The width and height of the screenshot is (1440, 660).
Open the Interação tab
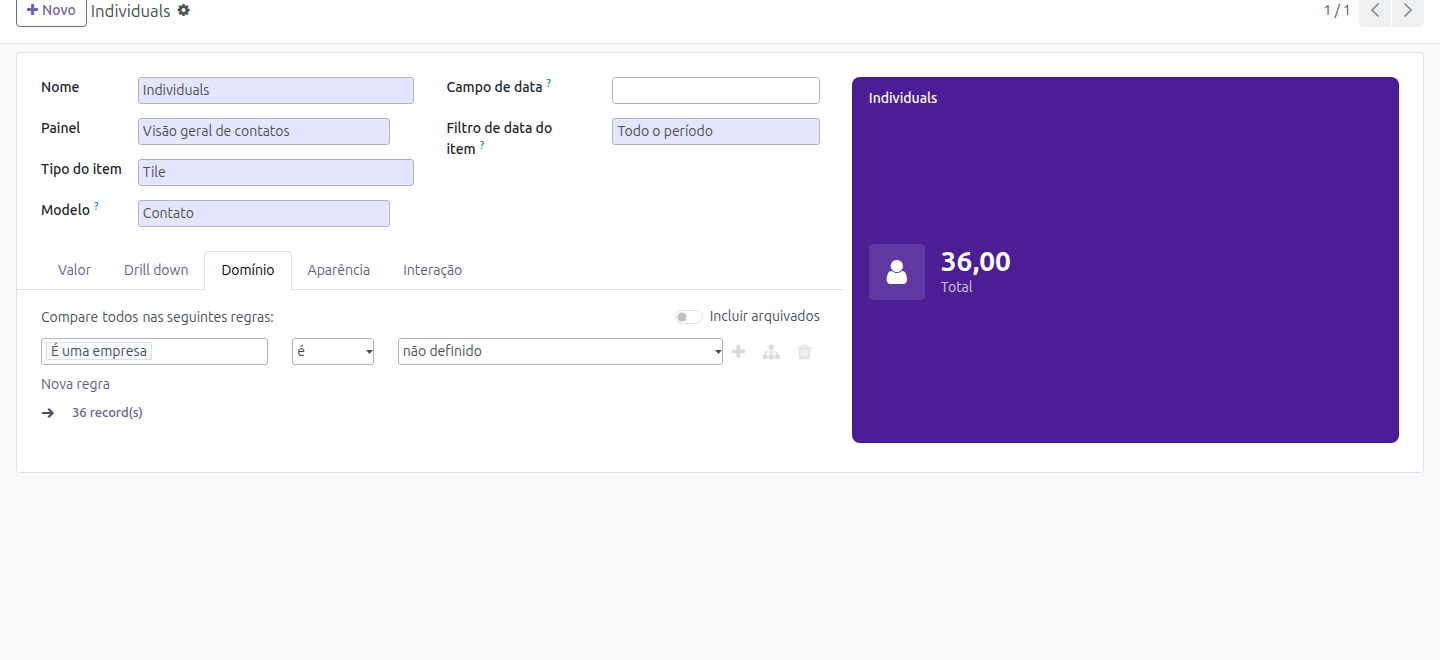[432, 270]
